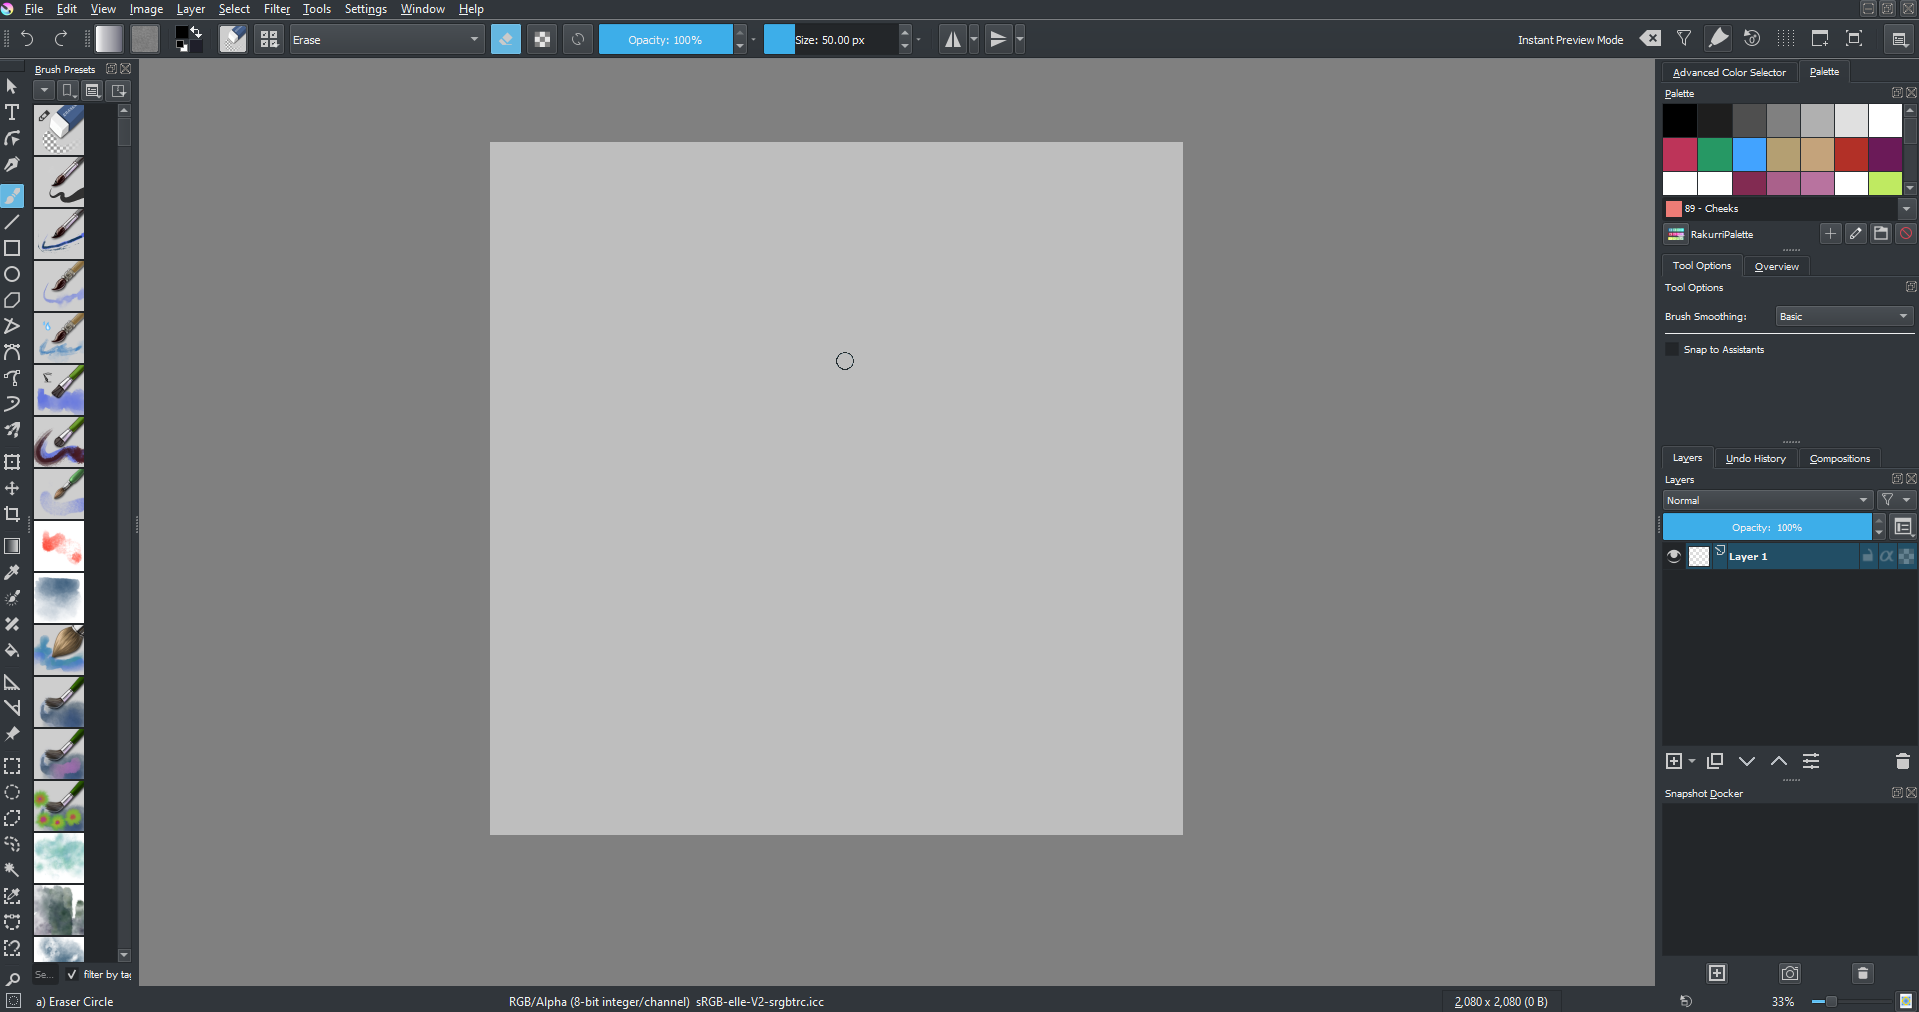Pick the green palette swatch
Viewport: 1919px width, 1012px height.
(x=1714, y=155)
